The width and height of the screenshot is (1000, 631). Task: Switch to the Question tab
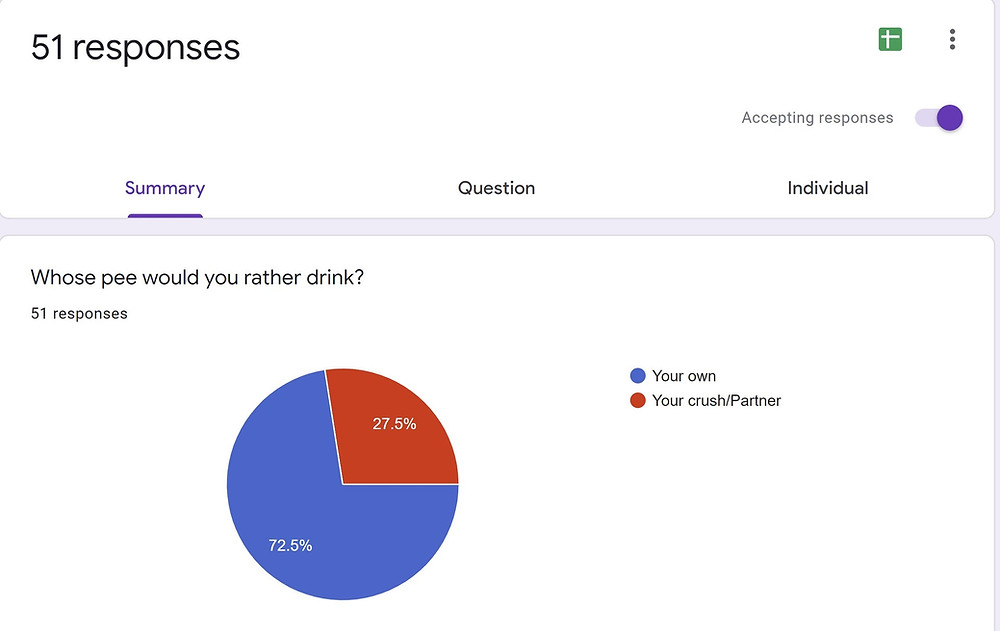pos(496,188)
